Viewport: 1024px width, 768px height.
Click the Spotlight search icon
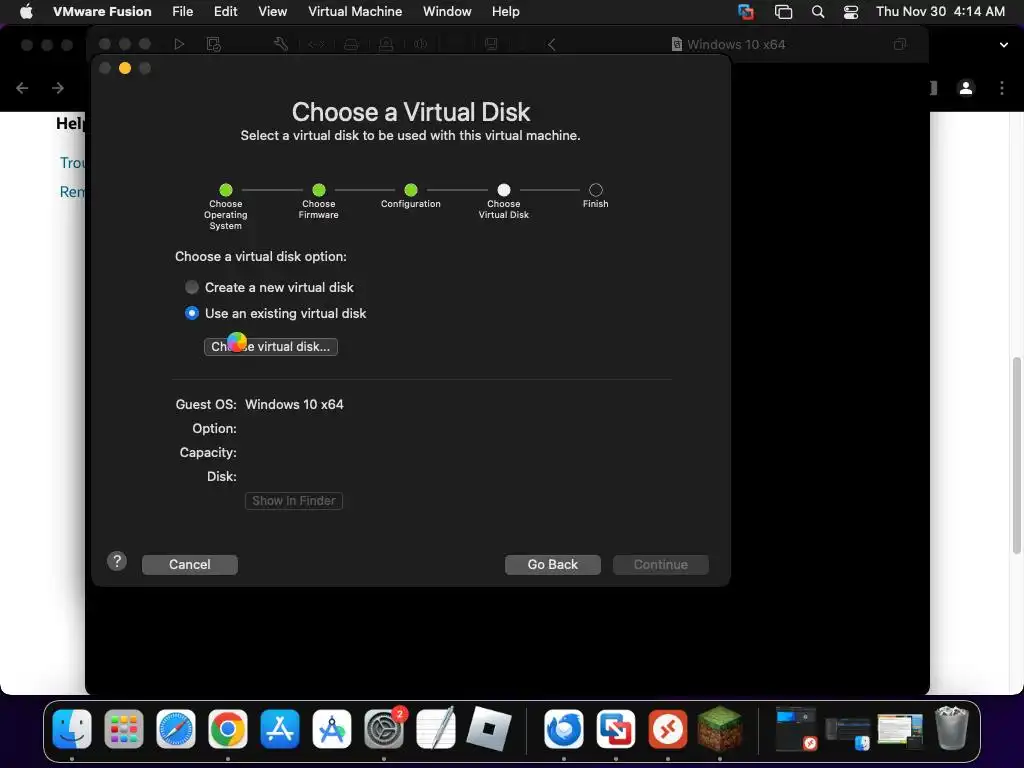pyautogui.click(x=818, y=12)
